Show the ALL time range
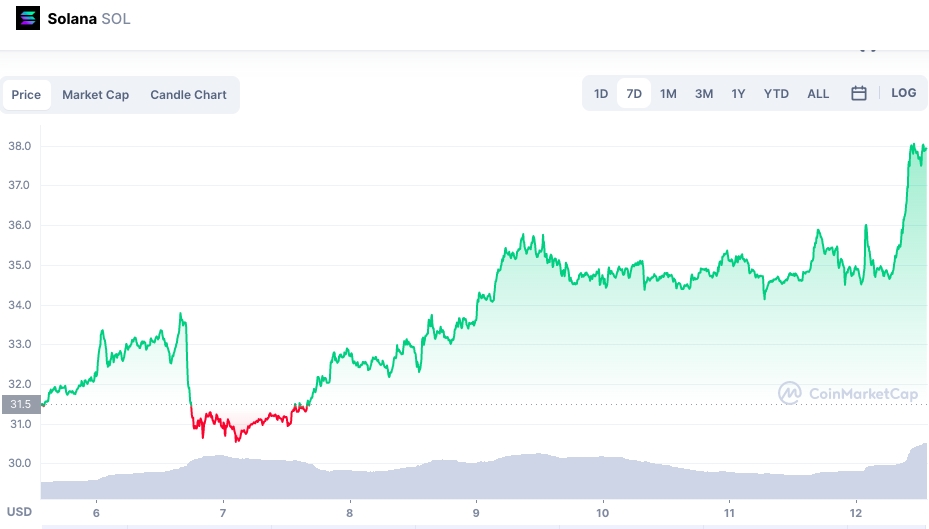The width and height of the screenshot is (929, 529). click(818, 94)
